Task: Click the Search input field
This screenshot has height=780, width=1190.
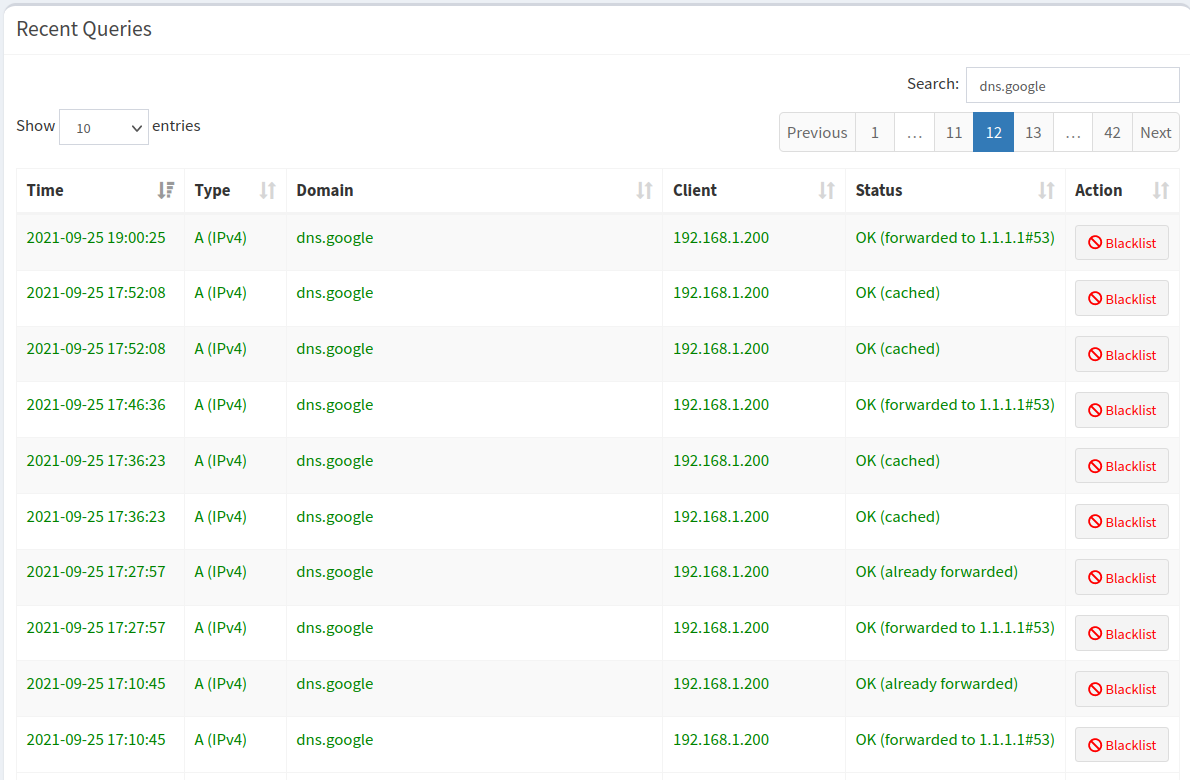Action: pyautogui.click(x=1072, y=85)
